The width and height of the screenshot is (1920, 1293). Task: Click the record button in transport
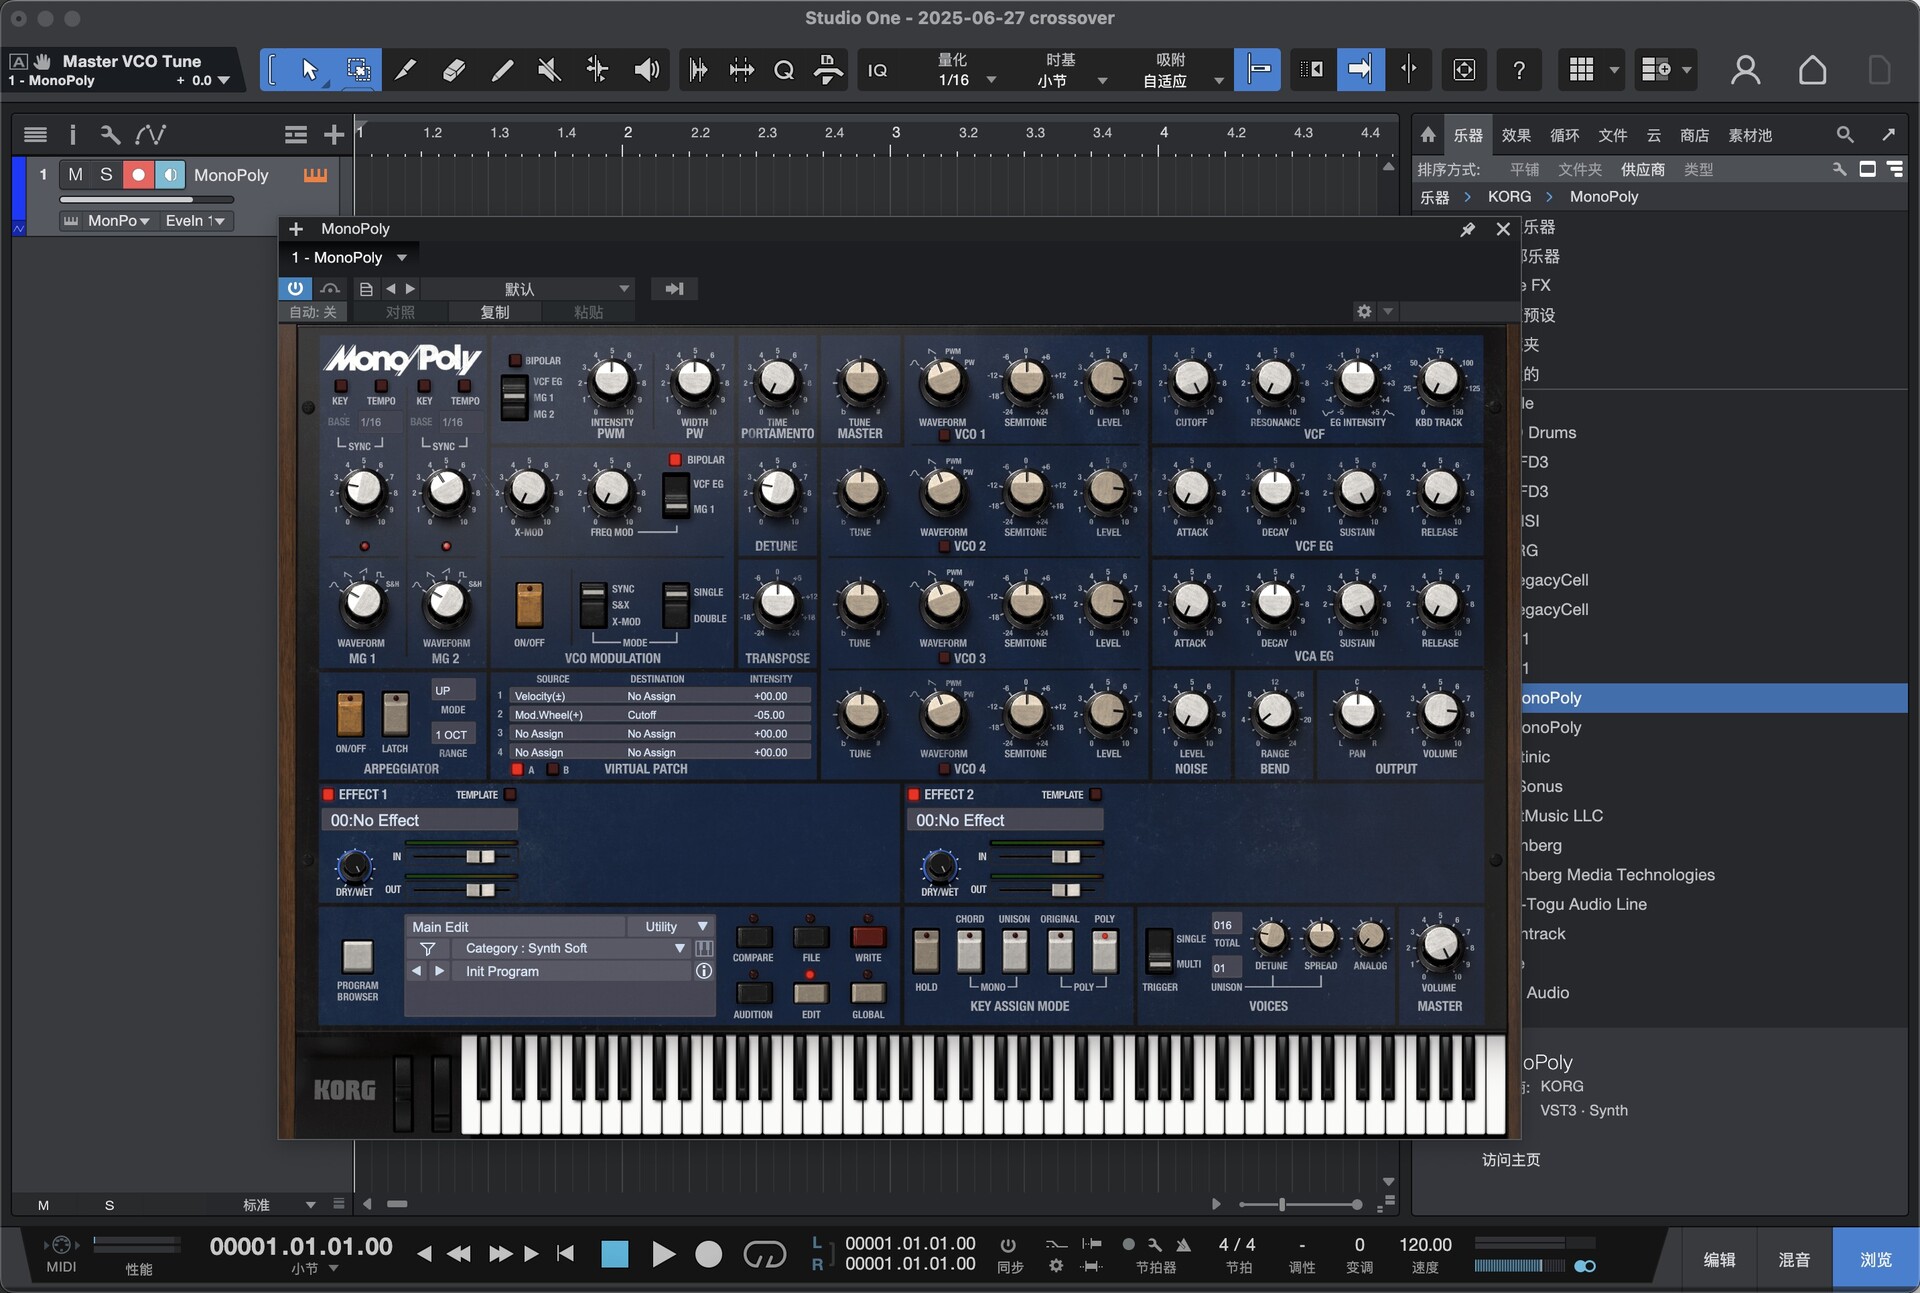(708, 1253)
